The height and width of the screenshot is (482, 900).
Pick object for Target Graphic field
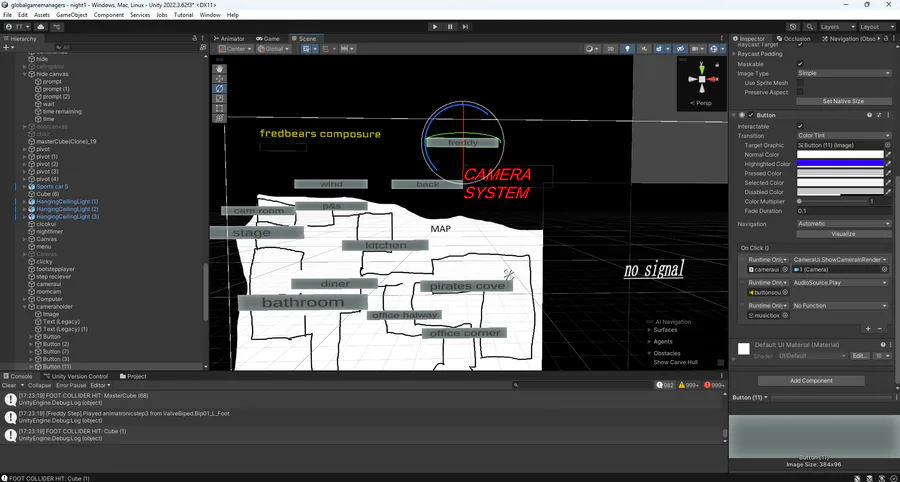coord(887,145)
